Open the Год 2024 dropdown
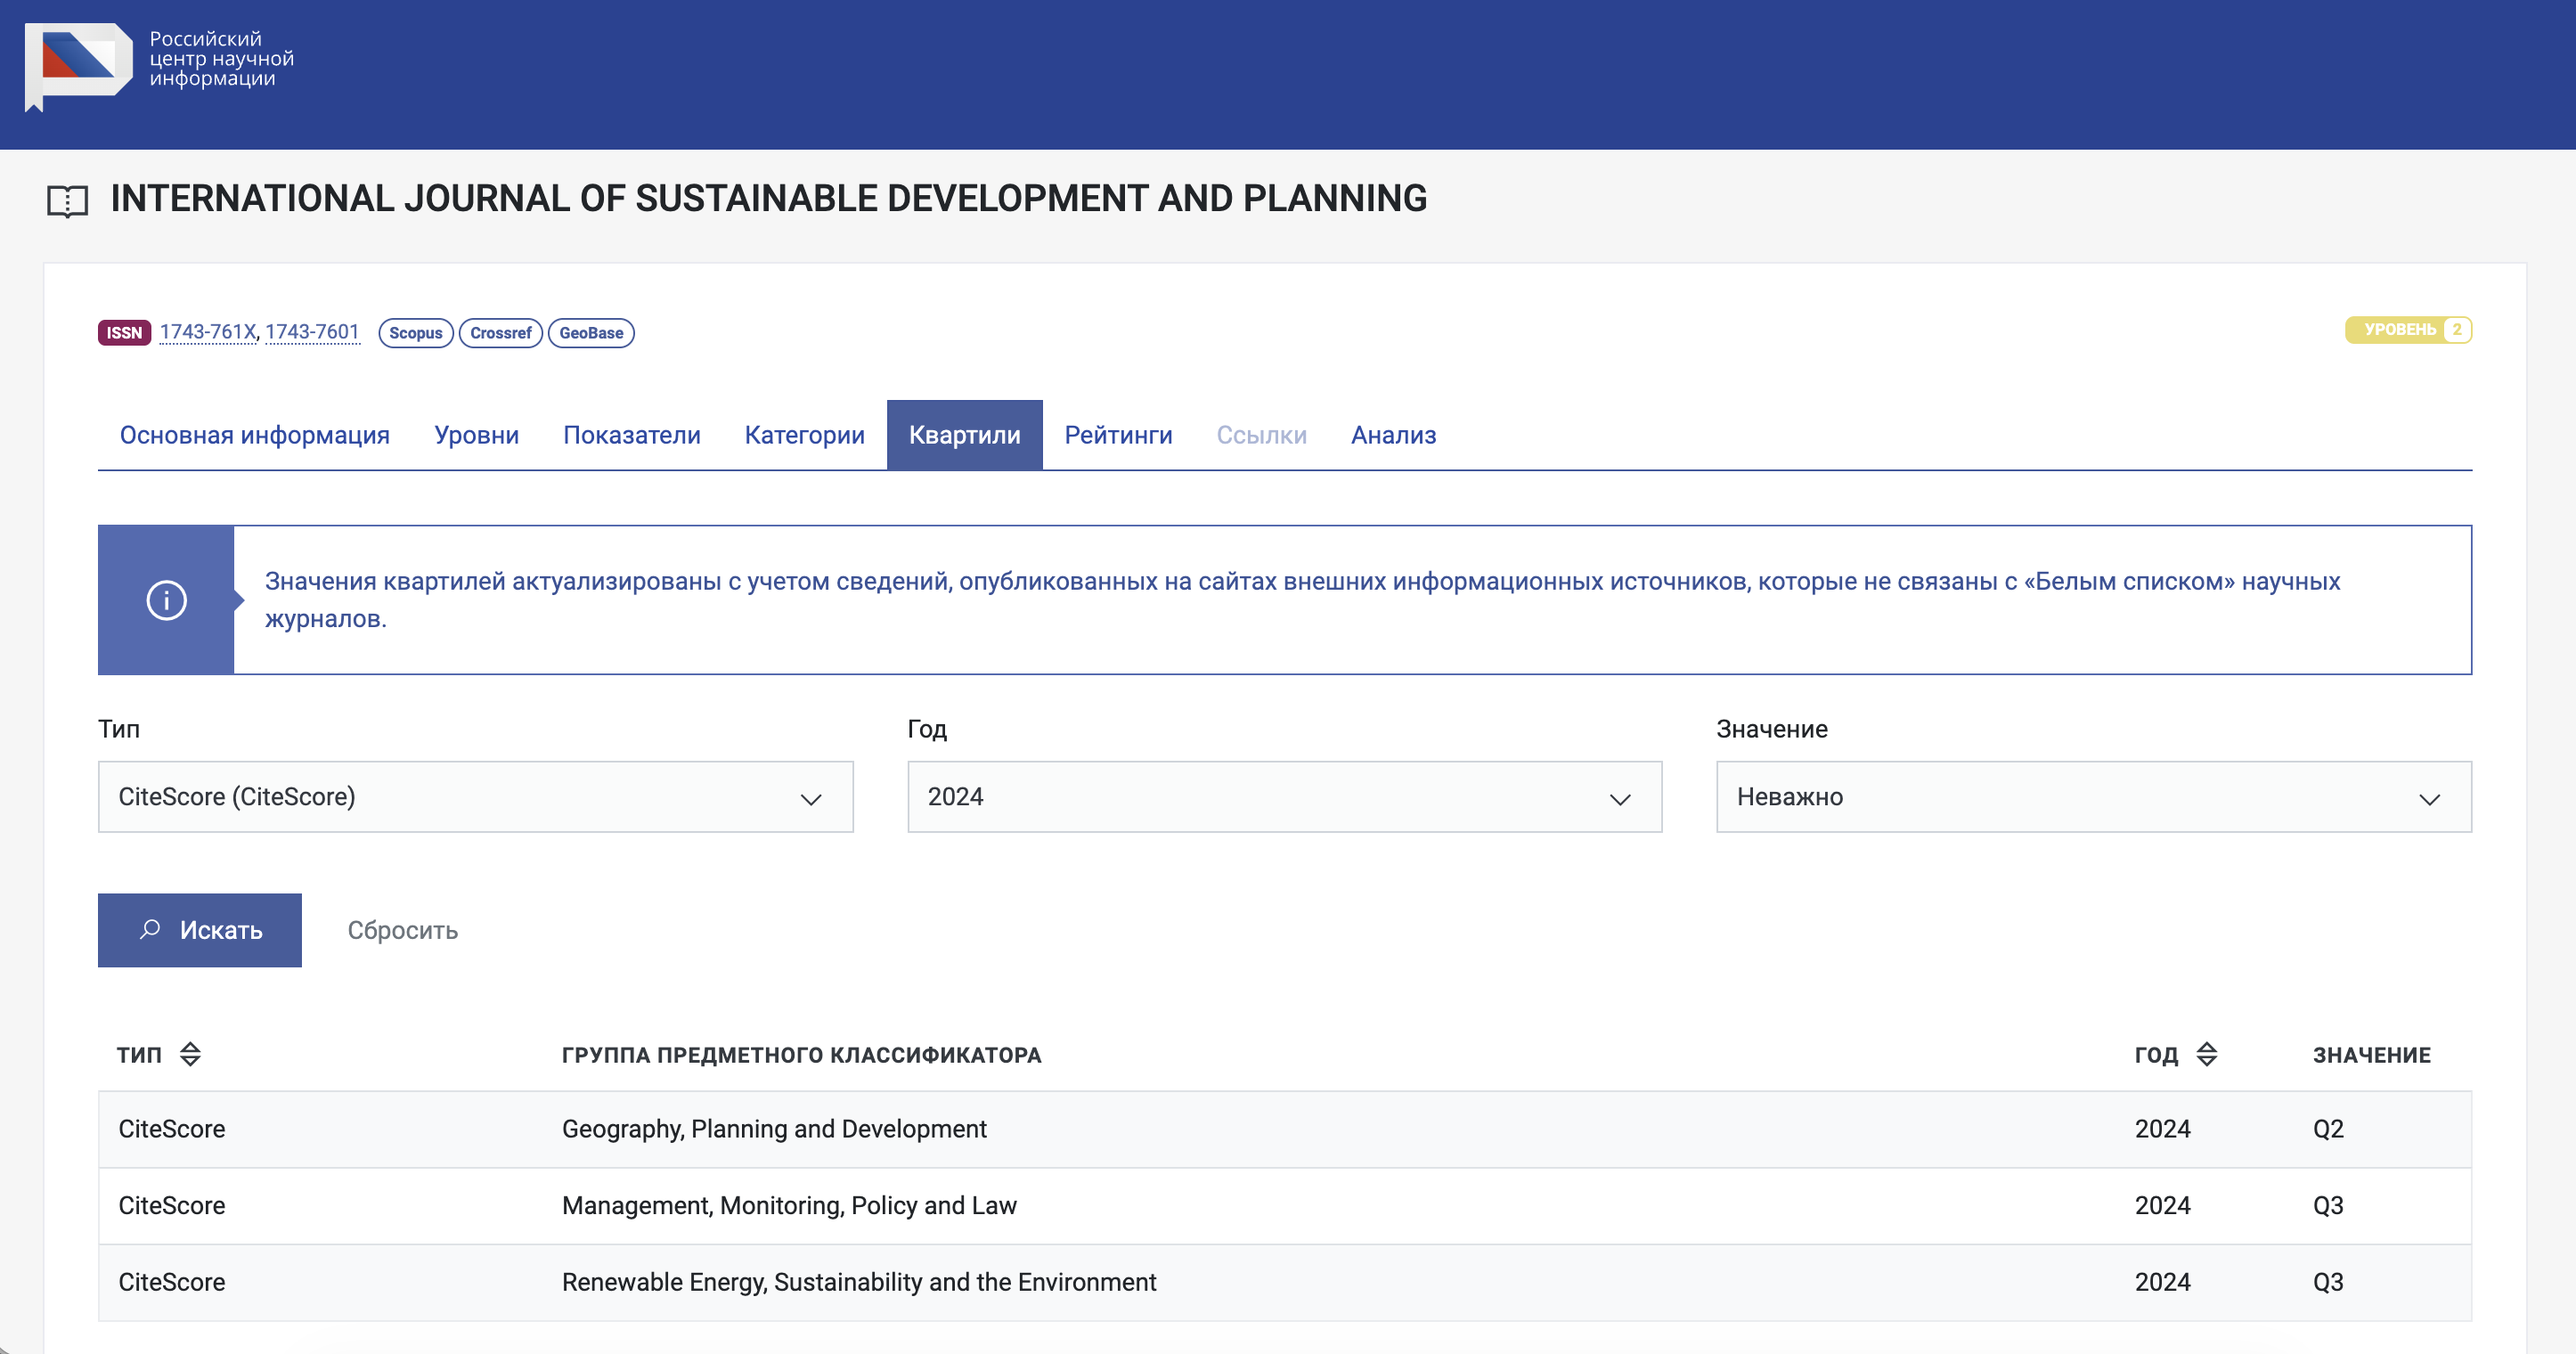Image resolution: width=2576 pixels, height=1354 pixels. (1284, 797)
